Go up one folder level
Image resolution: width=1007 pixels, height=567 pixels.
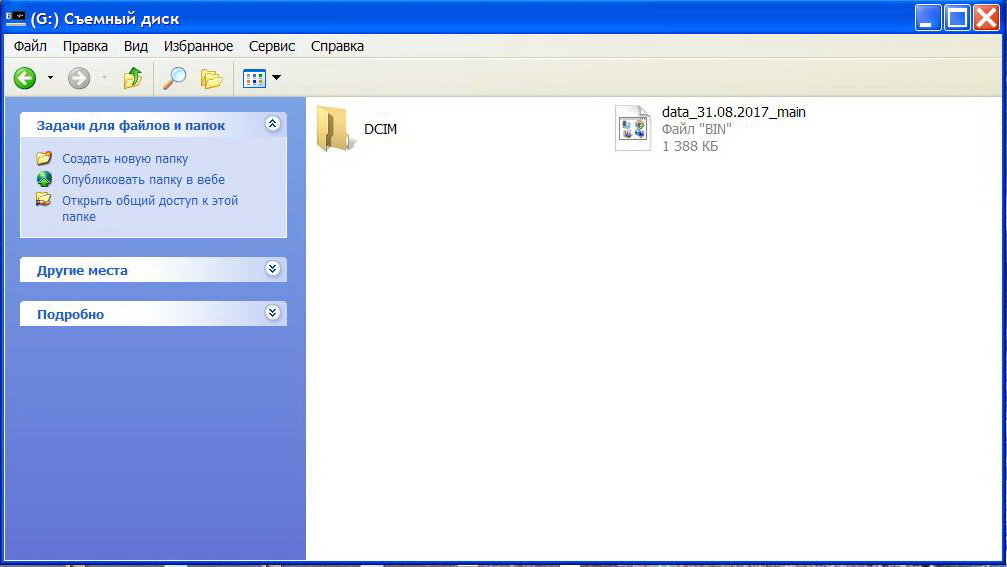pos(132,78)
